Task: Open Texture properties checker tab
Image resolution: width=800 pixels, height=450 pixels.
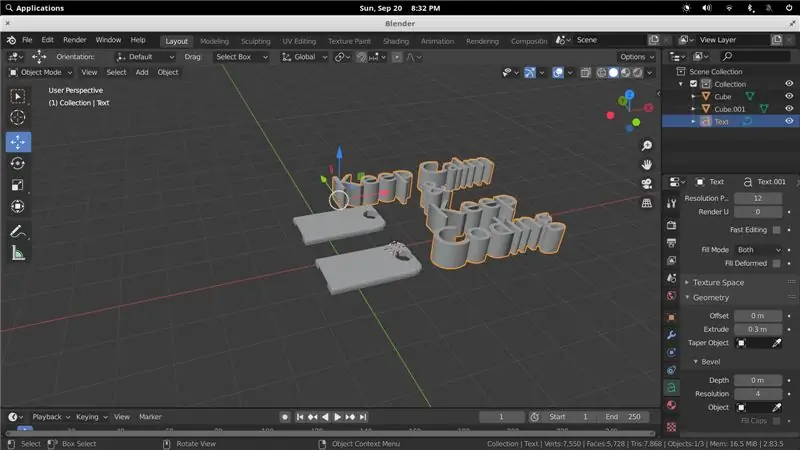Action: [671, 427]
